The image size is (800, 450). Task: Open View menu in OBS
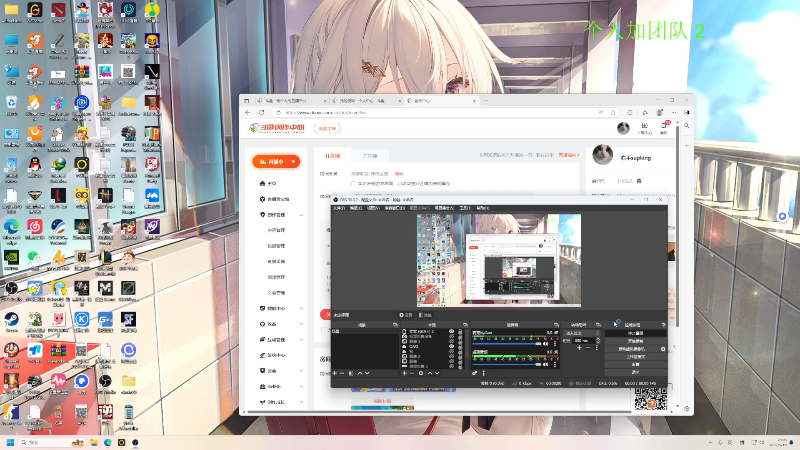point(373,208)
